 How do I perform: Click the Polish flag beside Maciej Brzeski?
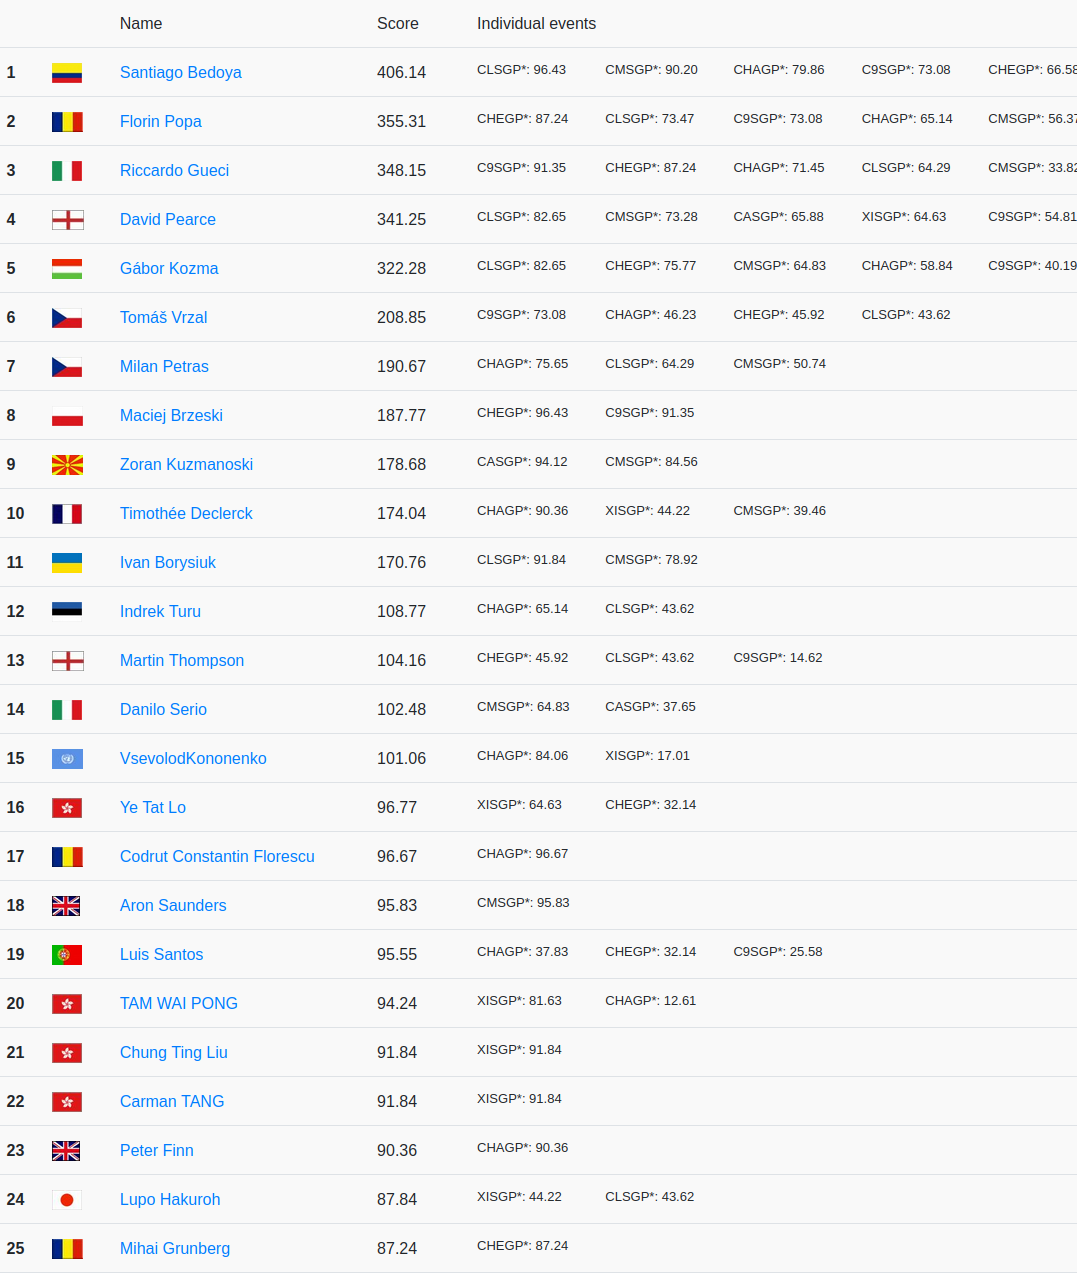click(x=67, y=416)
